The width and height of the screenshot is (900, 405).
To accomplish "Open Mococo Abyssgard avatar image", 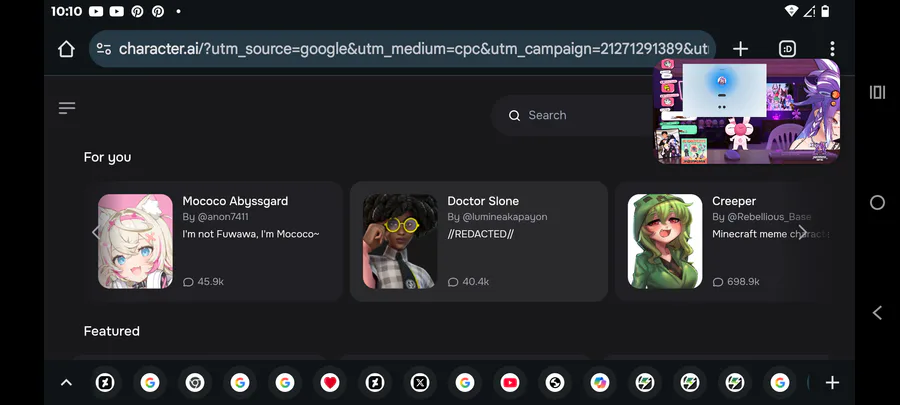I will click(135, 241).
